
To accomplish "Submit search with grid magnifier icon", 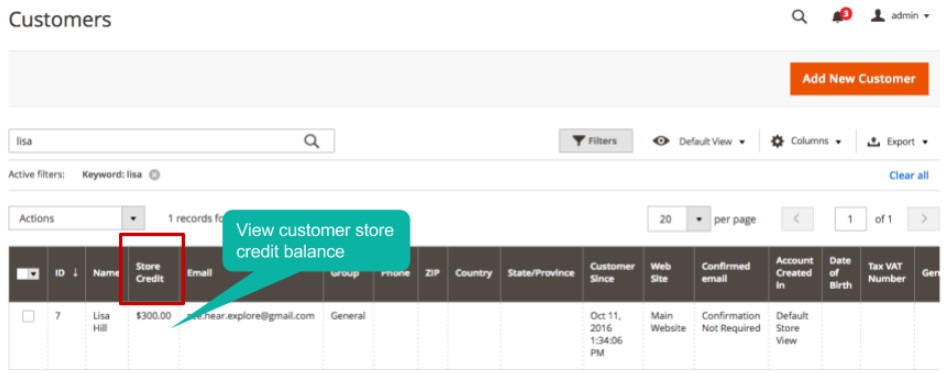I will (x=312, y=141).
